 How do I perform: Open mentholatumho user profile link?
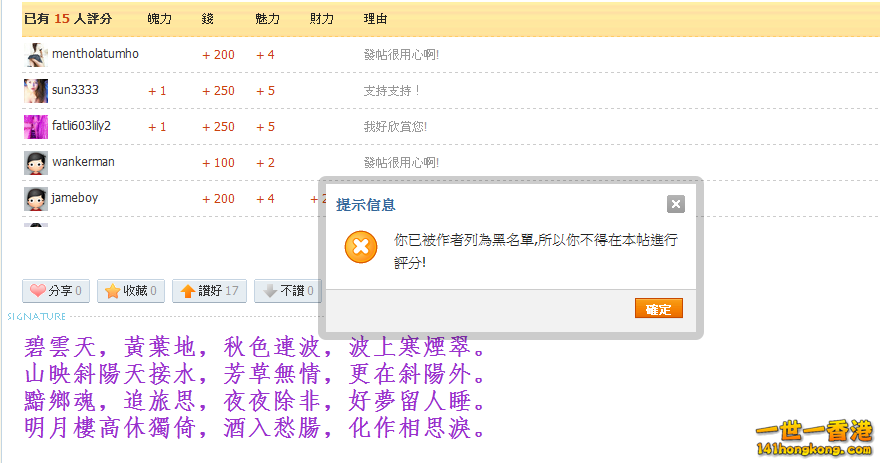(95, 54)
